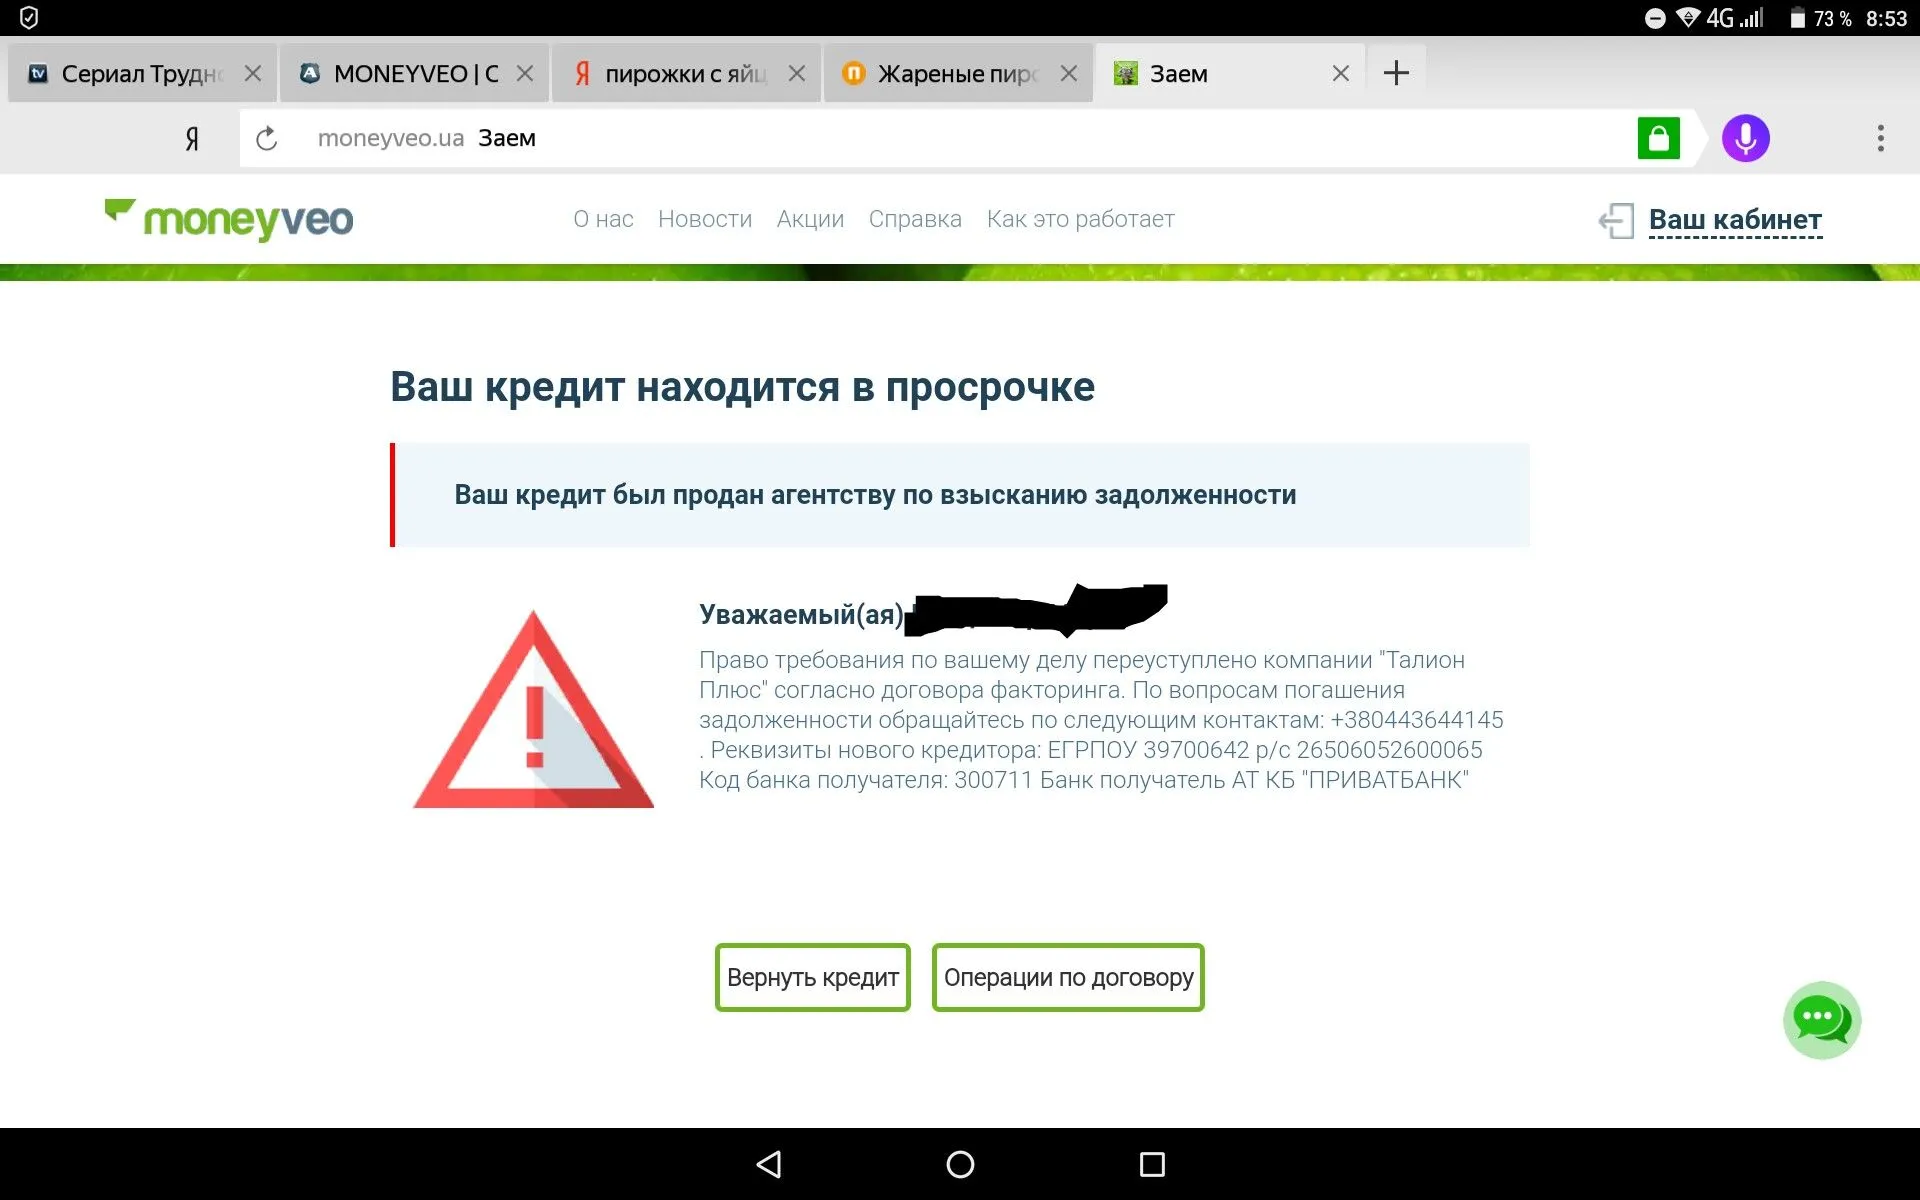The height and width of the screenshot is (1200, 1920).
Task: Reload the page with refresh icon
Action: [266, 138]
